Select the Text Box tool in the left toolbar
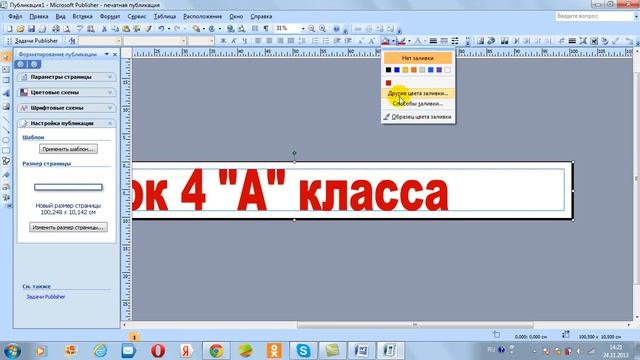 (x=6, y=69)
